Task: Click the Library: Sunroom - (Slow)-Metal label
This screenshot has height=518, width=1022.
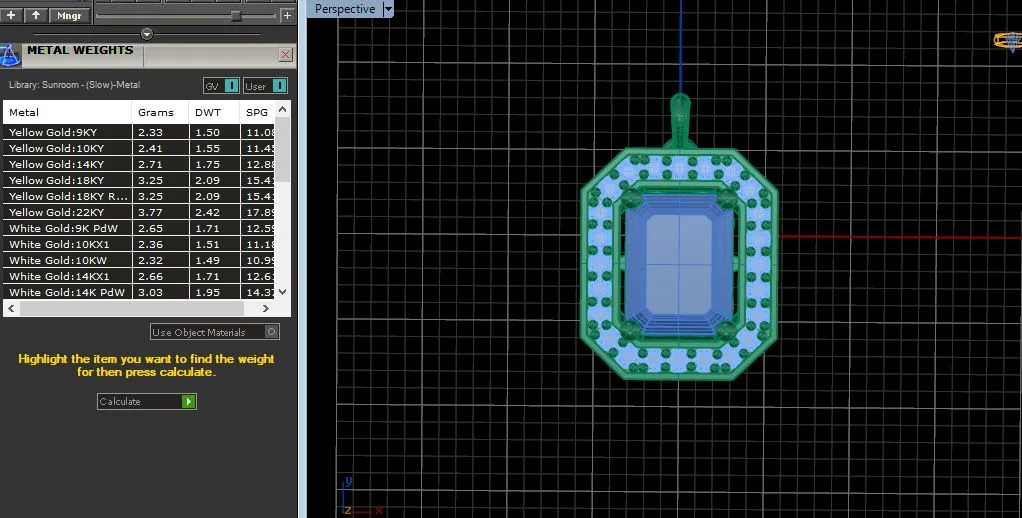Action: click(x=74, y=85)
